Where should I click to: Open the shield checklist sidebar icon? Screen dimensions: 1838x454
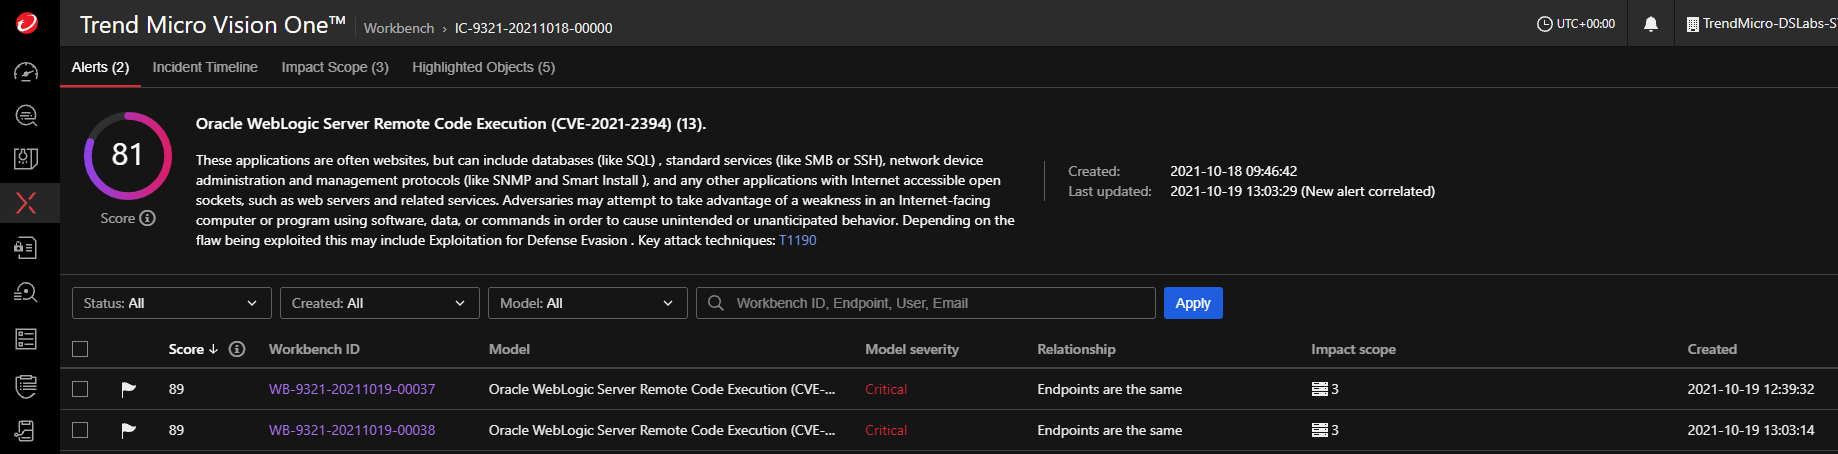pos(27,384)
